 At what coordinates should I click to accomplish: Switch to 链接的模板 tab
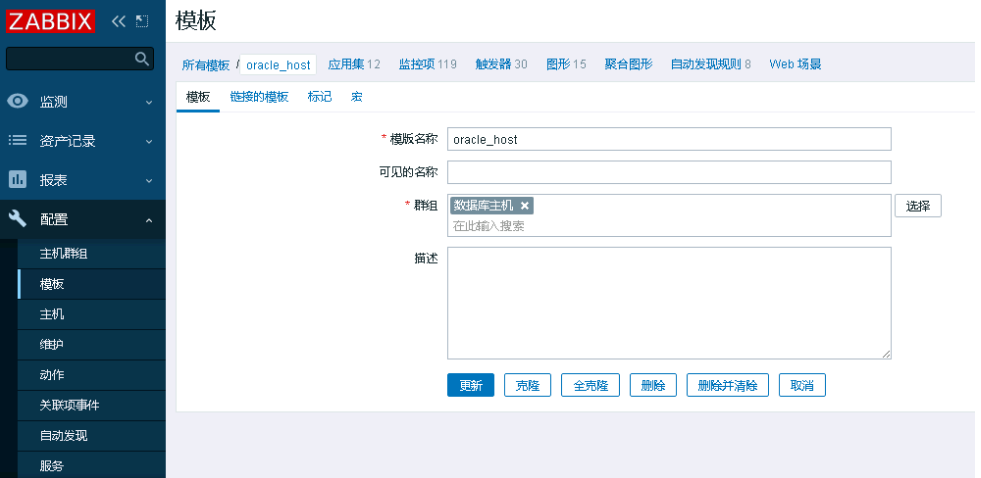[259, 97]
